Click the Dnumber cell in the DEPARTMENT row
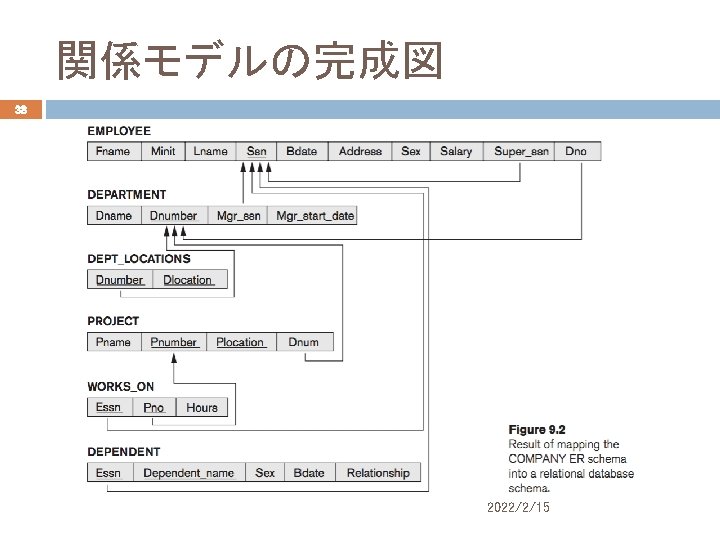The image size is (720, 540). click(x=174, y=216)
